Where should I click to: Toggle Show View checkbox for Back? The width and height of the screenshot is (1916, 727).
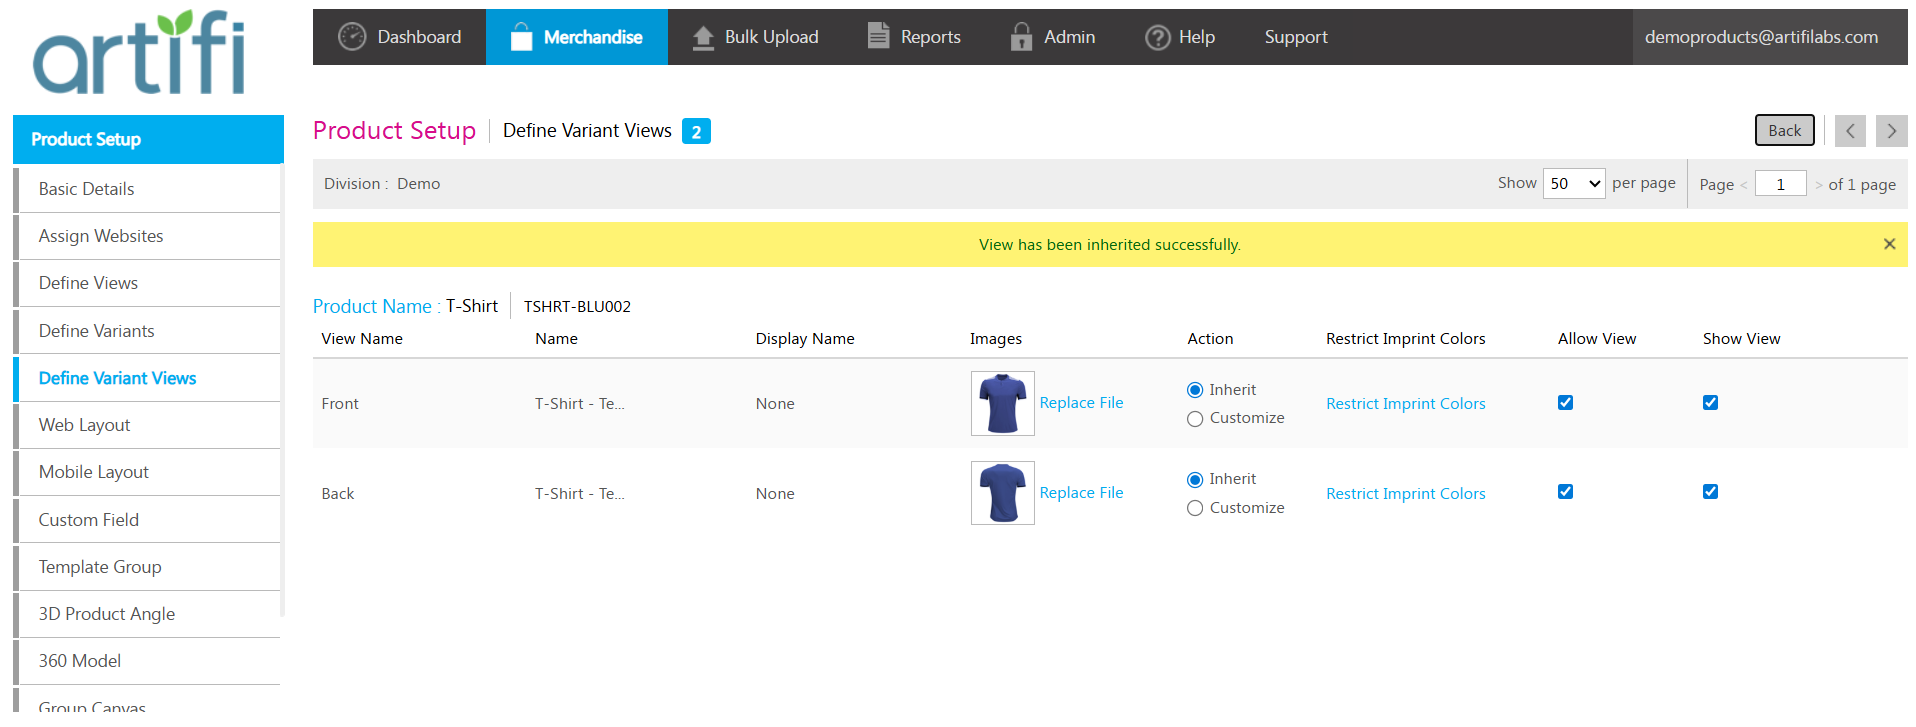(x=1710, y=491)
